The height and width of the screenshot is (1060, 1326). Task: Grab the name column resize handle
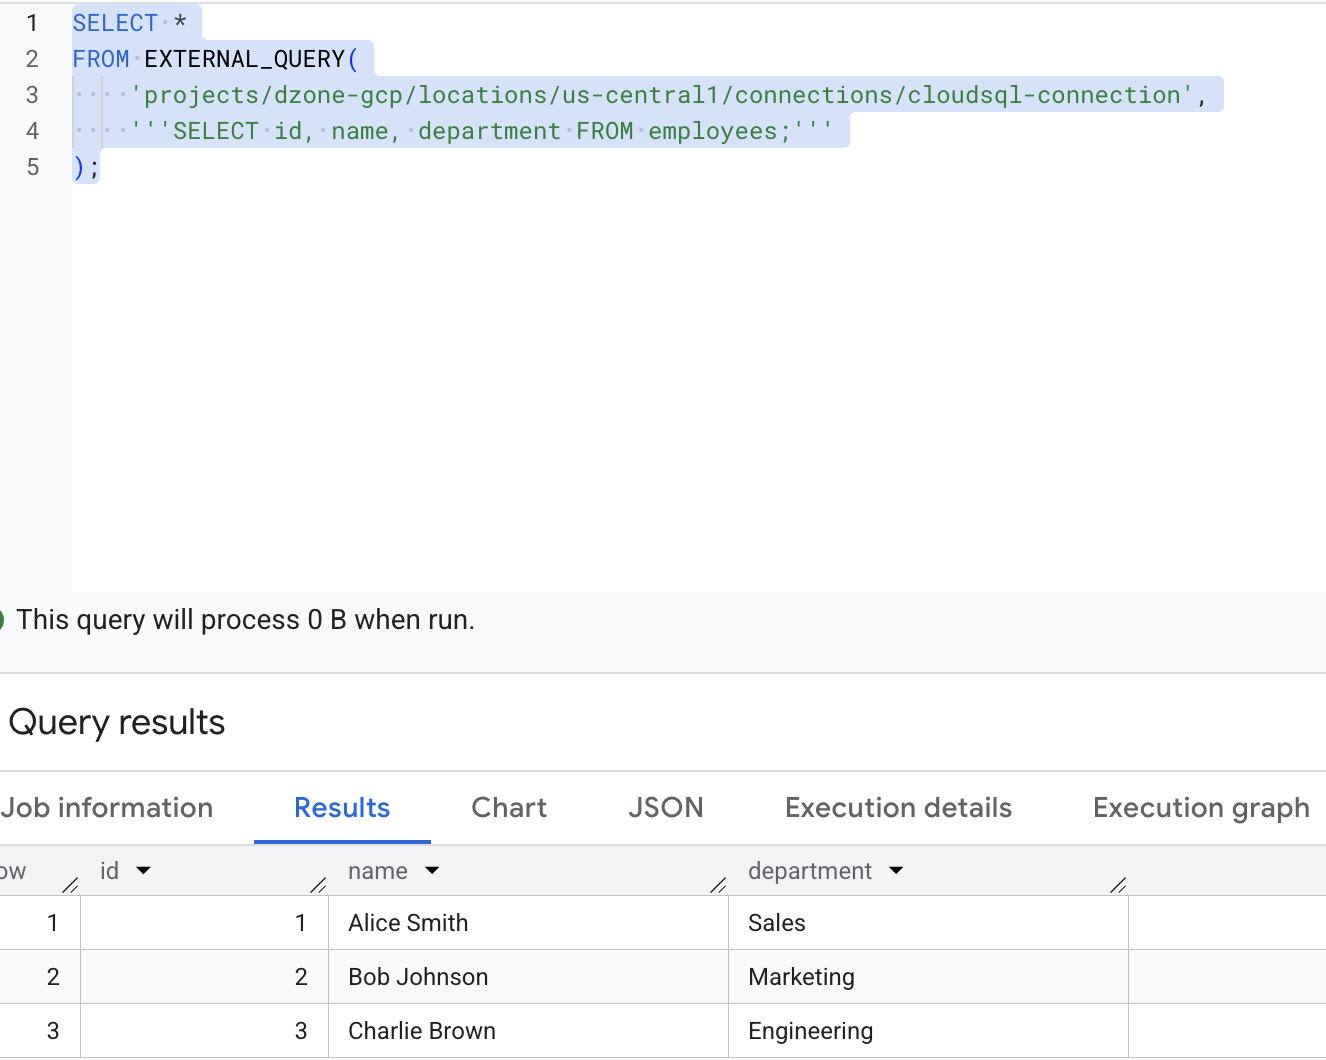coord(718,884)
